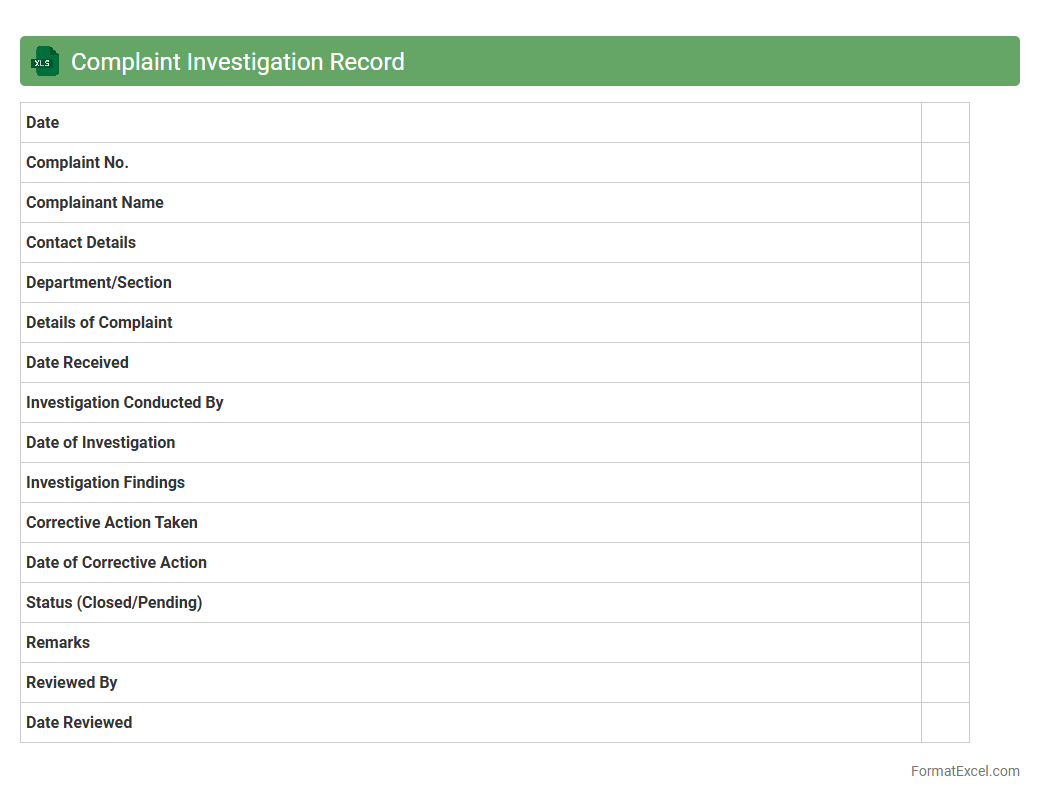Click the green XLS file icon
This screenshot has width=1040, height=800.
point(45,61)
